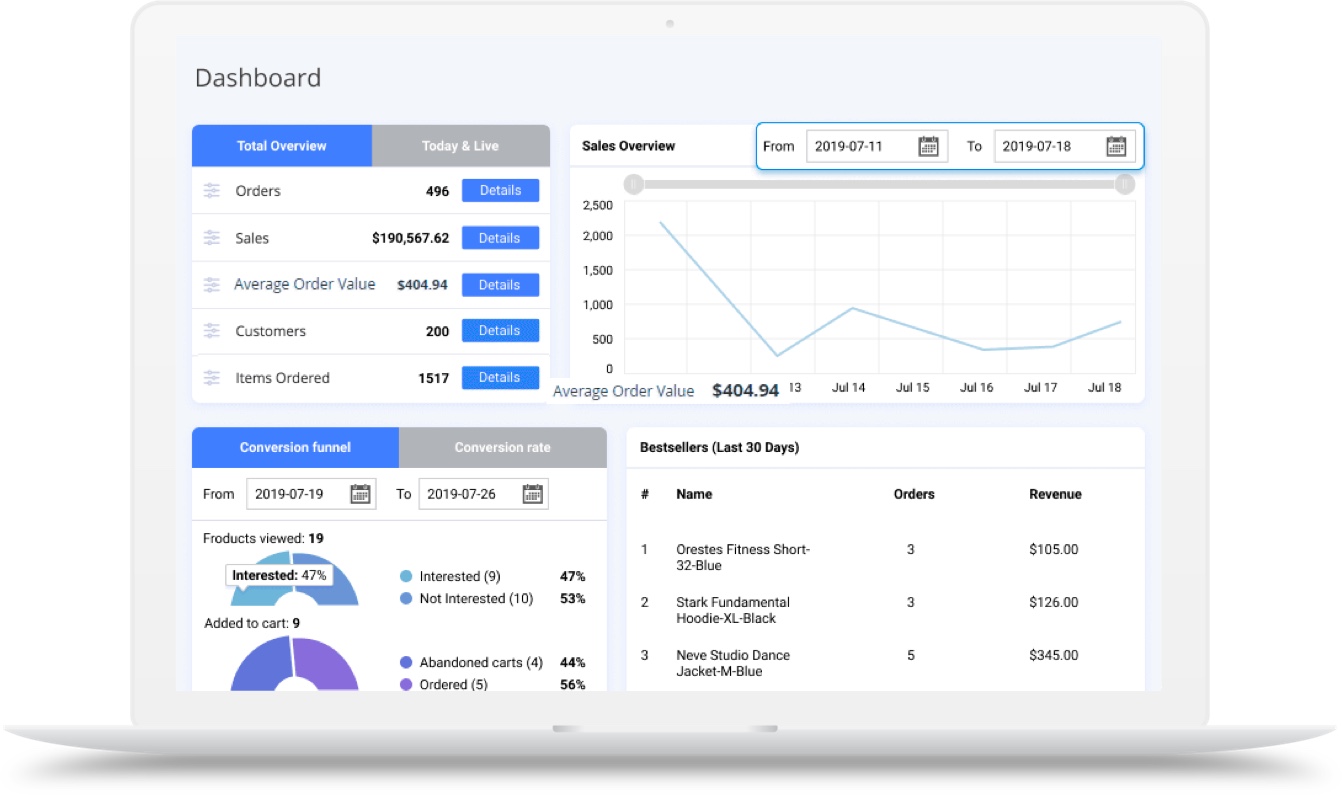Click the Dashboard page title
Screen dimensions: 1342x795
(258, 78)
